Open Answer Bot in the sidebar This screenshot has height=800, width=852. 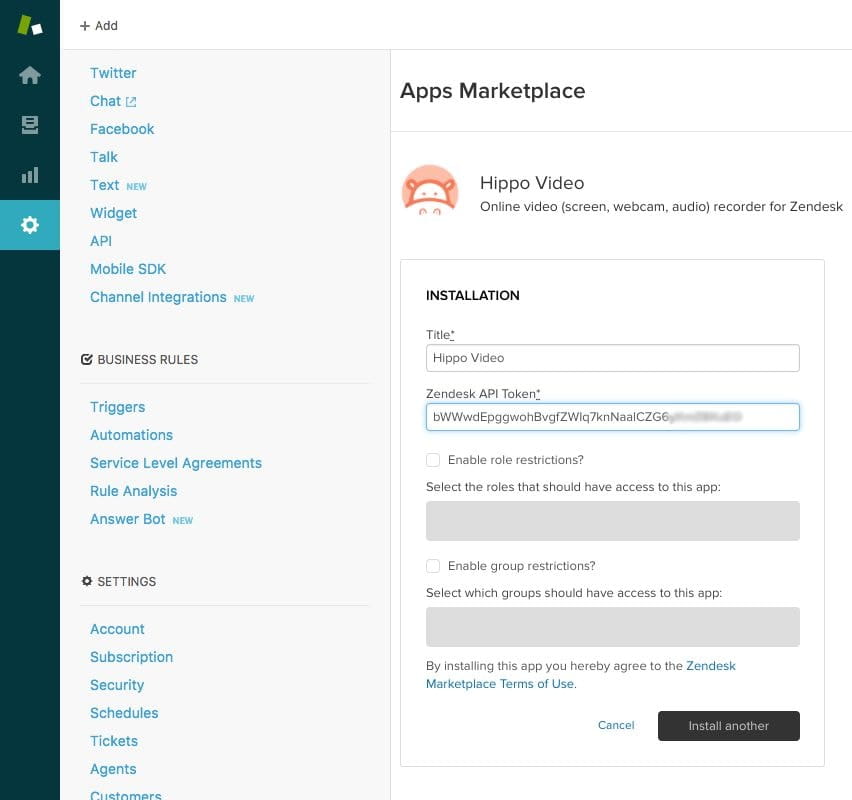click(x=128, y=519)
